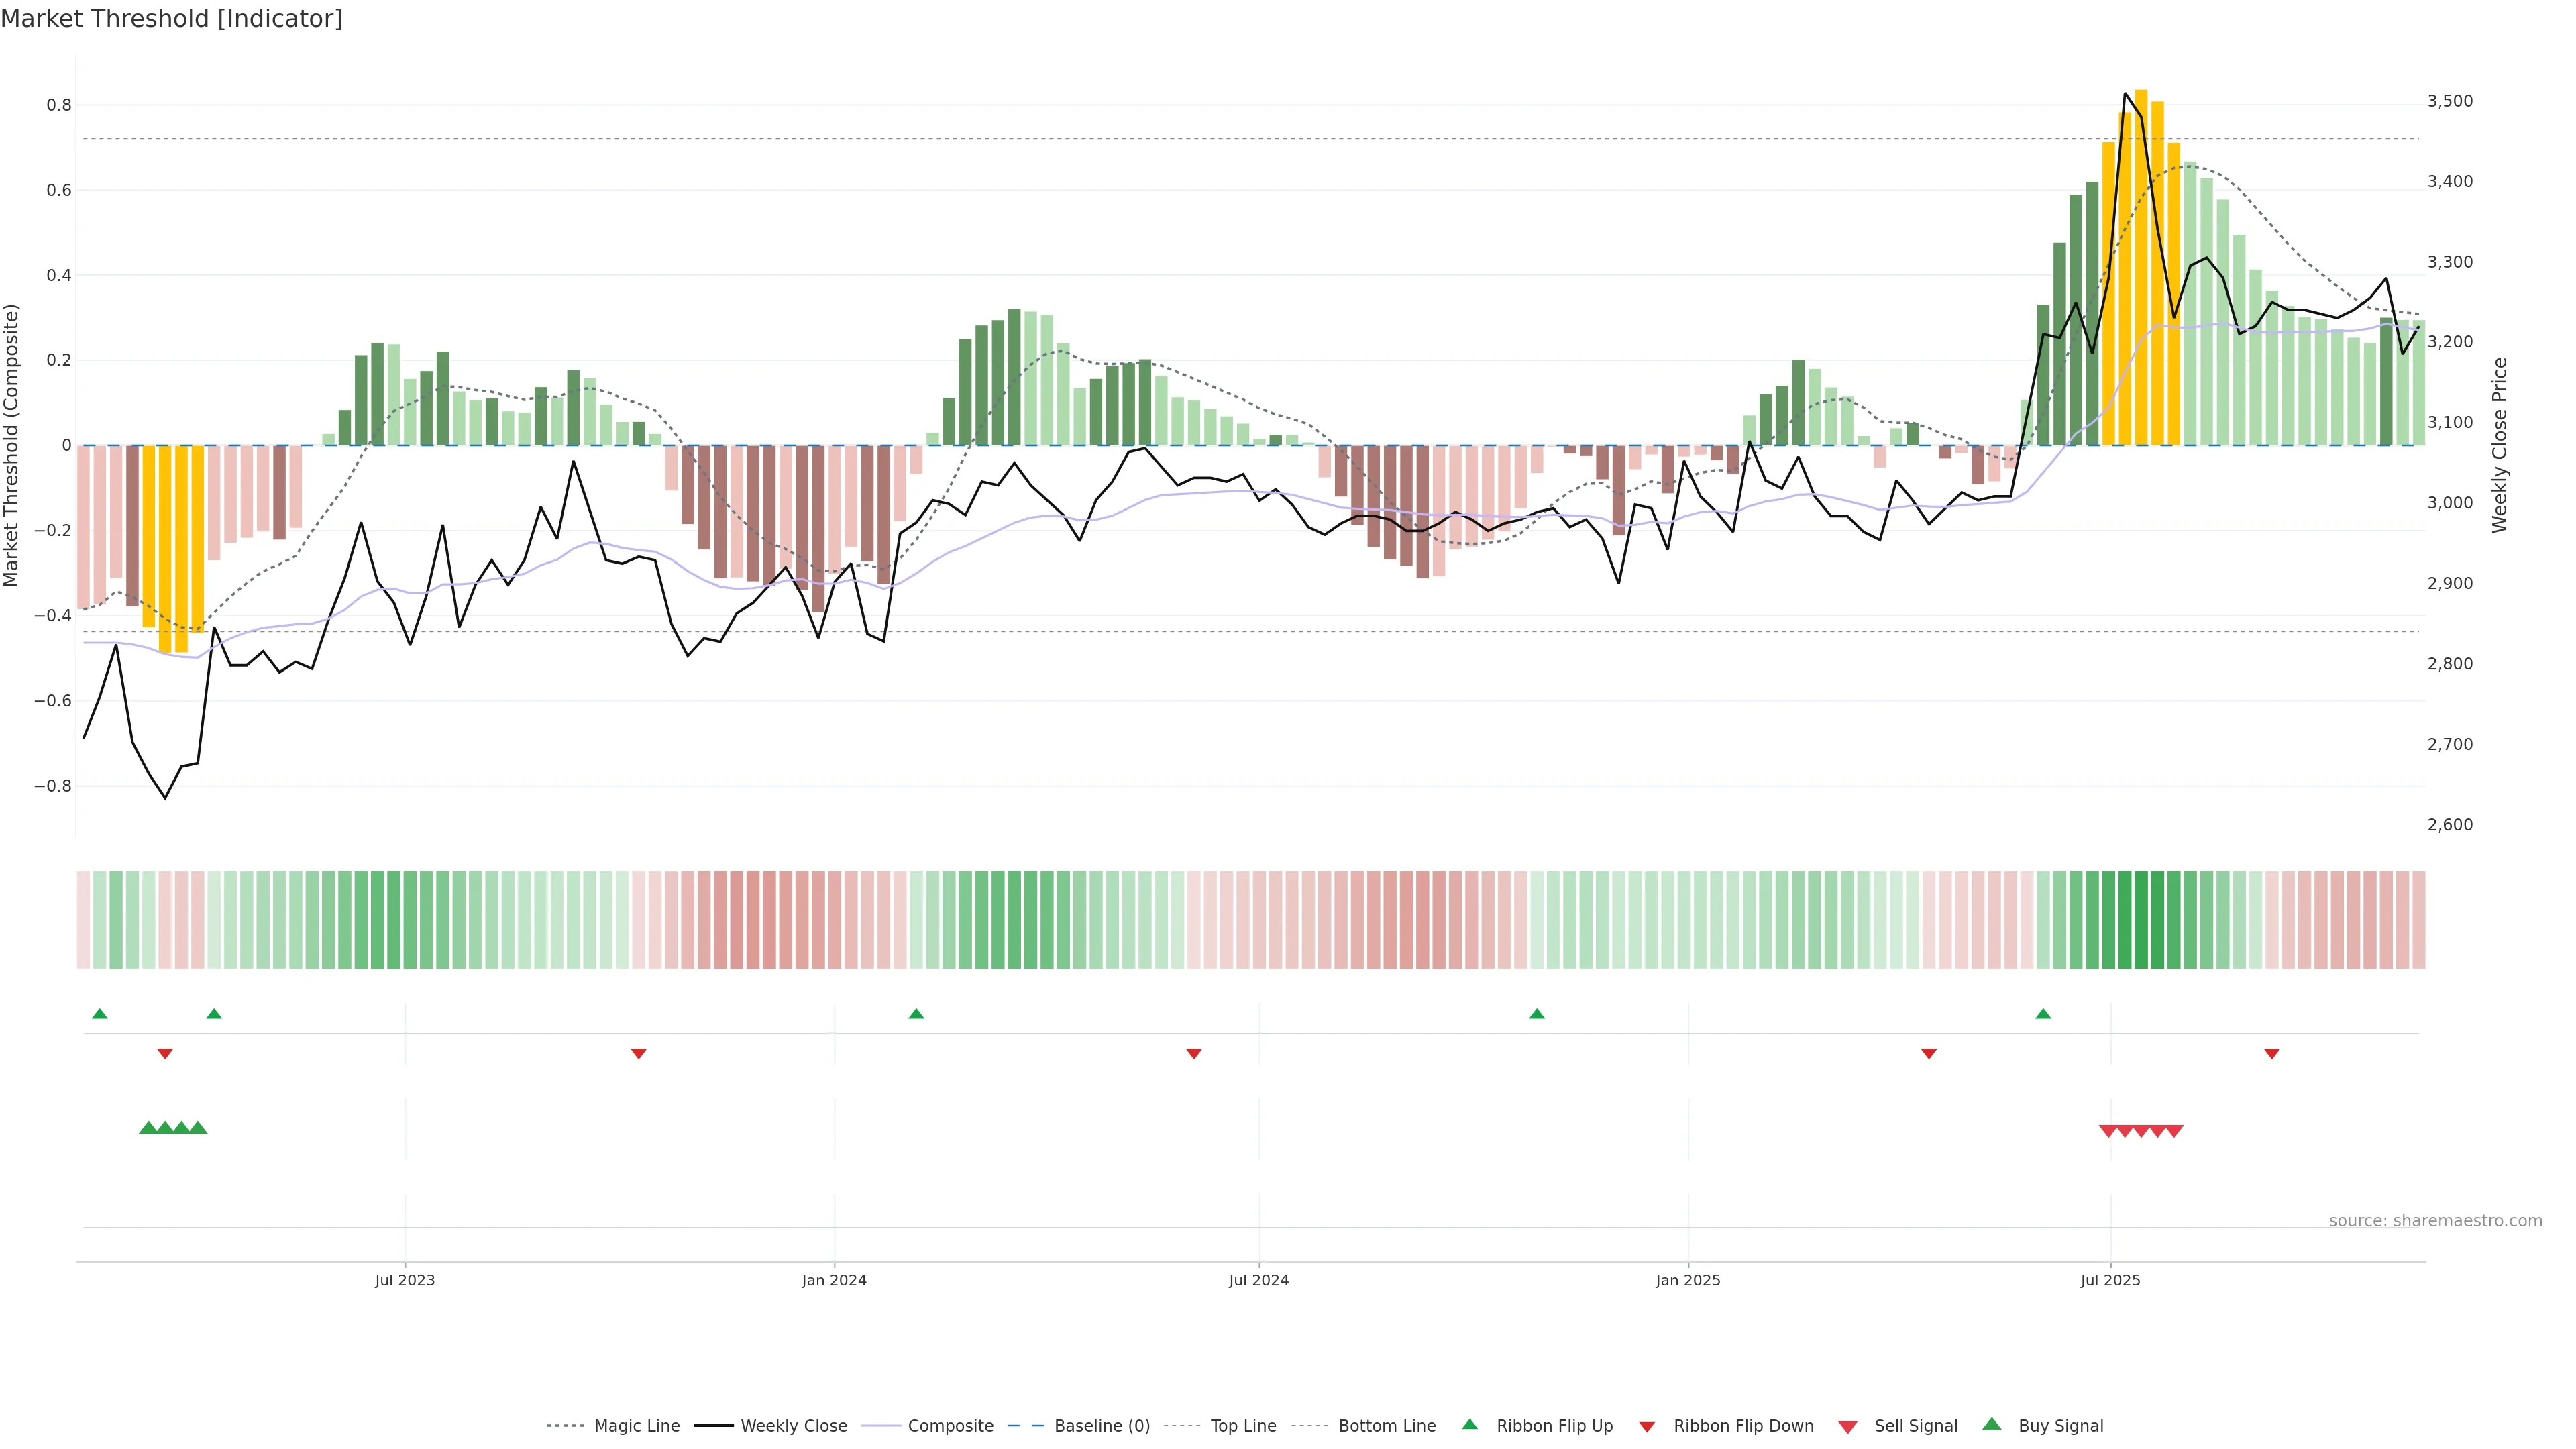2576x1449 pixels.
Task: Click the Sell Signal legend triangle icon
Action: coord(1847,1427)
